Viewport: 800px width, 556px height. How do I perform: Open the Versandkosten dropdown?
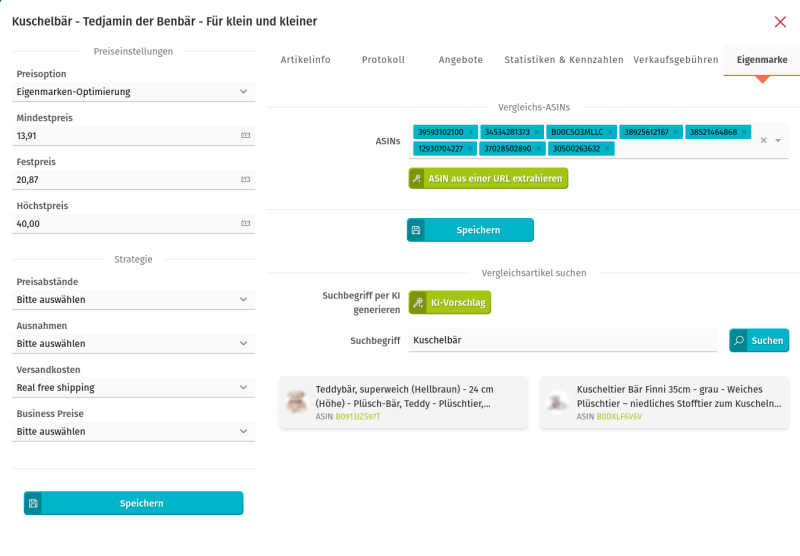pyautogui.click(x=133, y=387)
